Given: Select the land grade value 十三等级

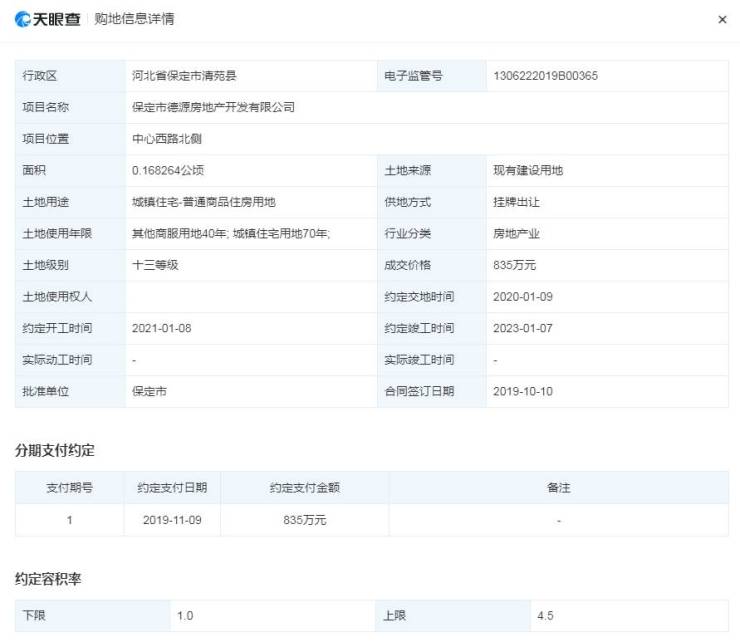Looking at the screenshot, I should [x=154, y=265].
